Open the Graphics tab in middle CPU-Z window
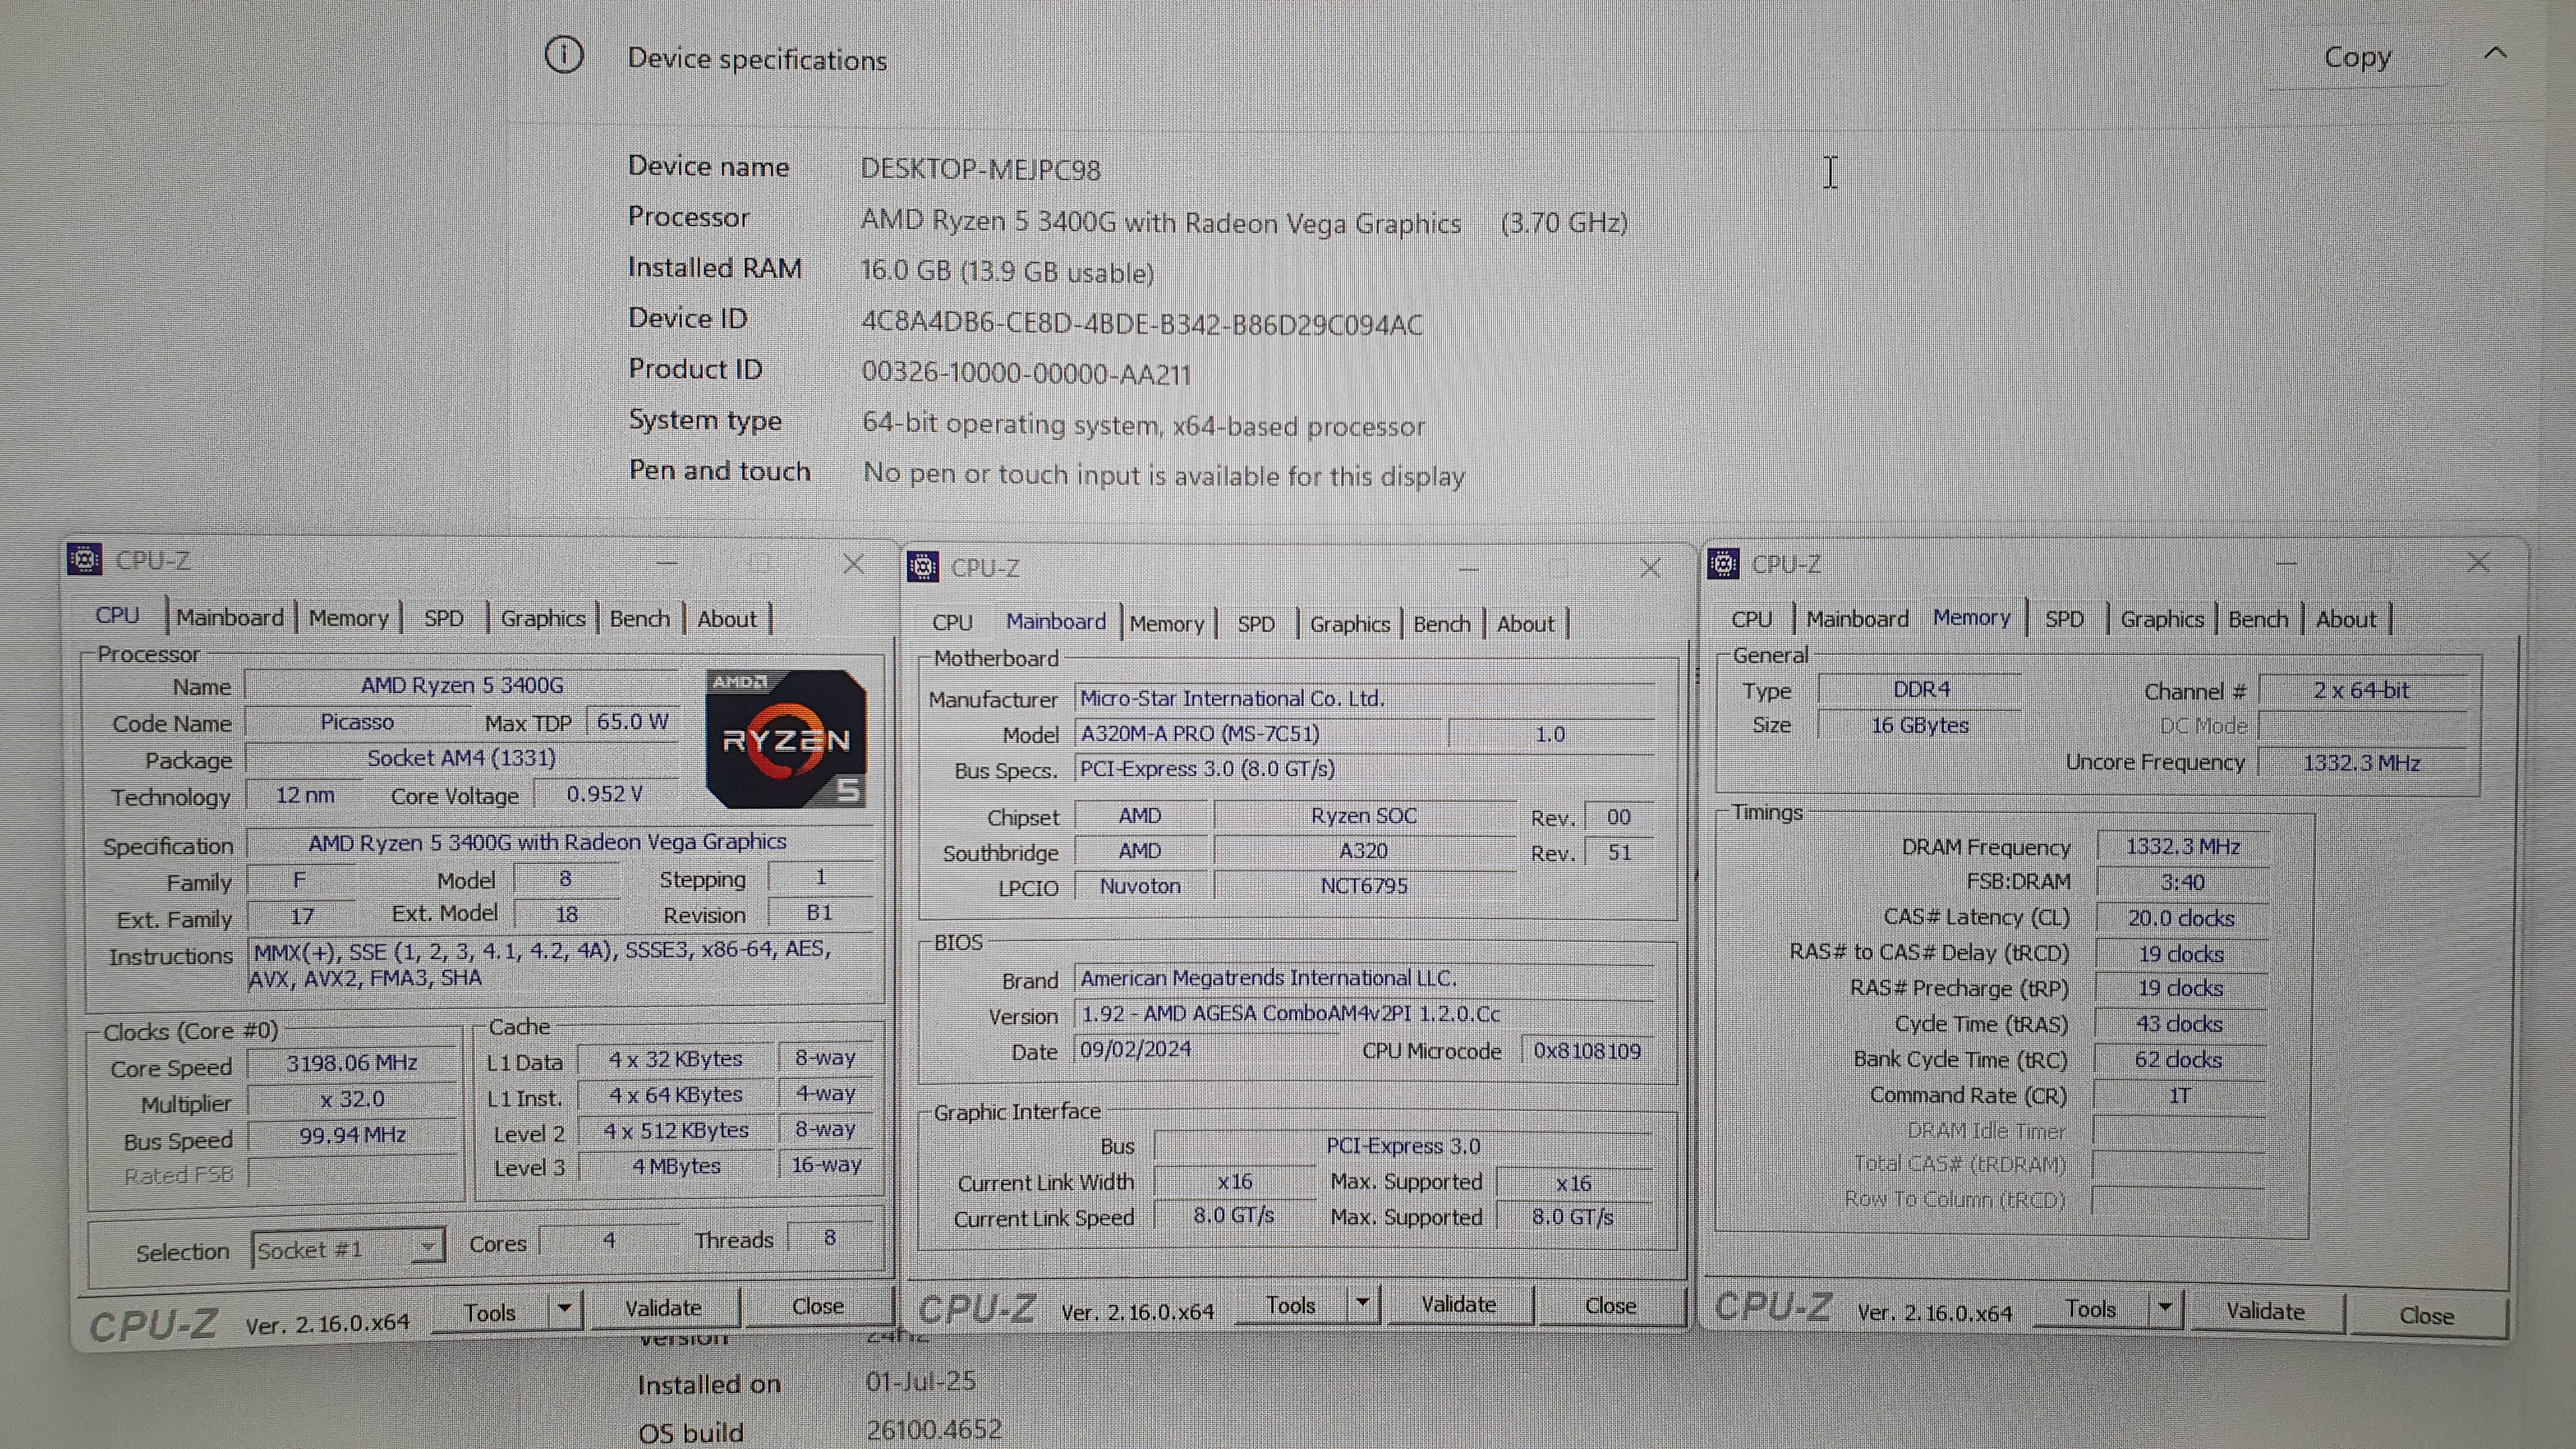This screenshot has width=2576, height=1449. click(x=1349, y=624)
